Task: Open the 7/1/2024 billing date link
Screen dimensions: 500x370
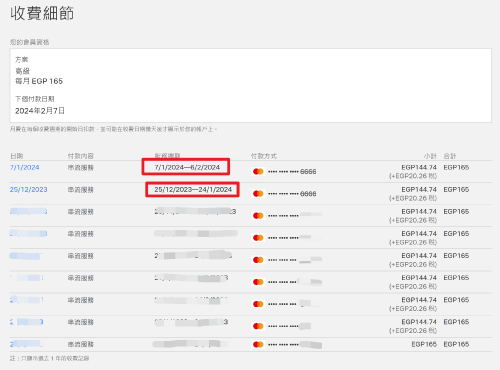Action: coord(25,167)
